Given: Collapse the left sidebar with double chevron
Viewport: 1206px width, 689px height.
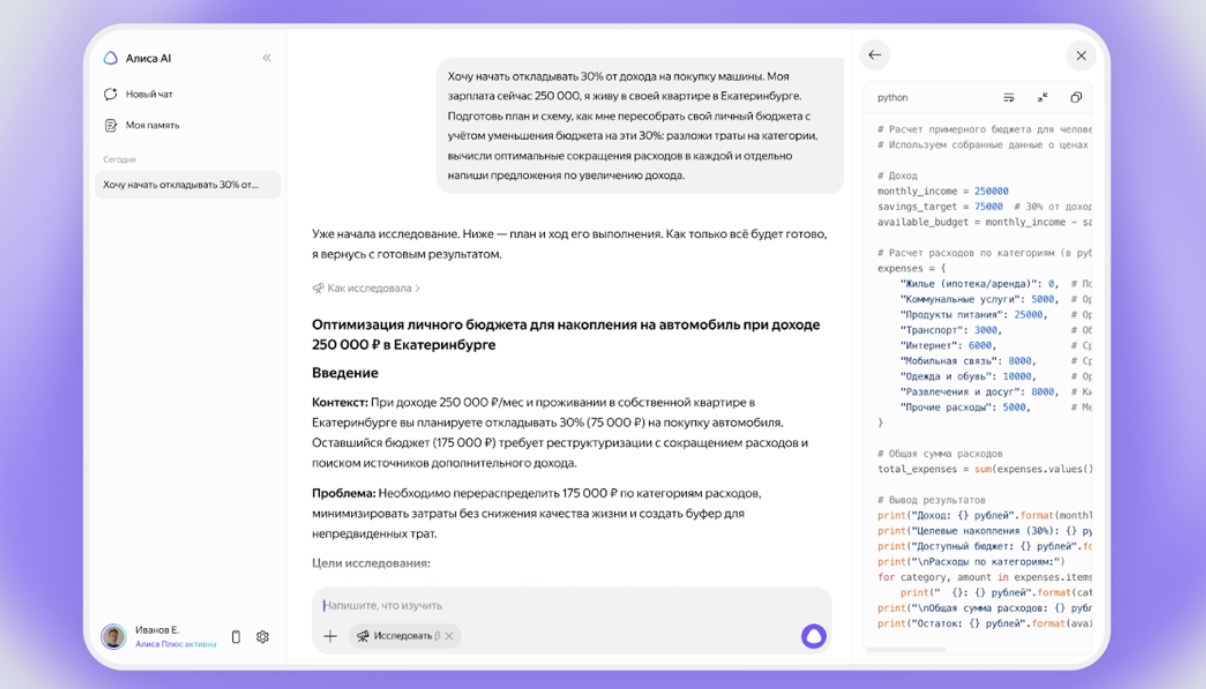Looking at the screenshot, I should [x=267, y=58].
